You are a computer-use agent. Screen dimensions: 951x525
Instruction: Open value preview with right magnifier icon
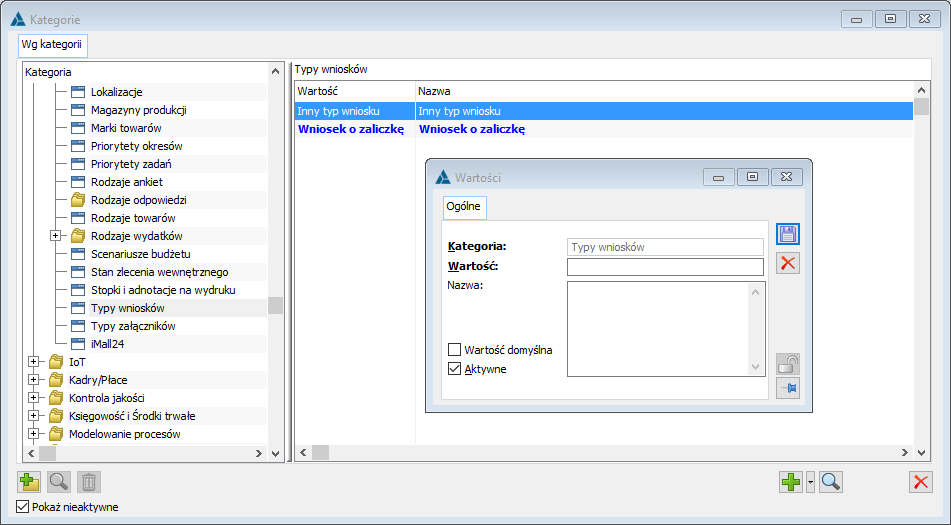click(831, 482)
